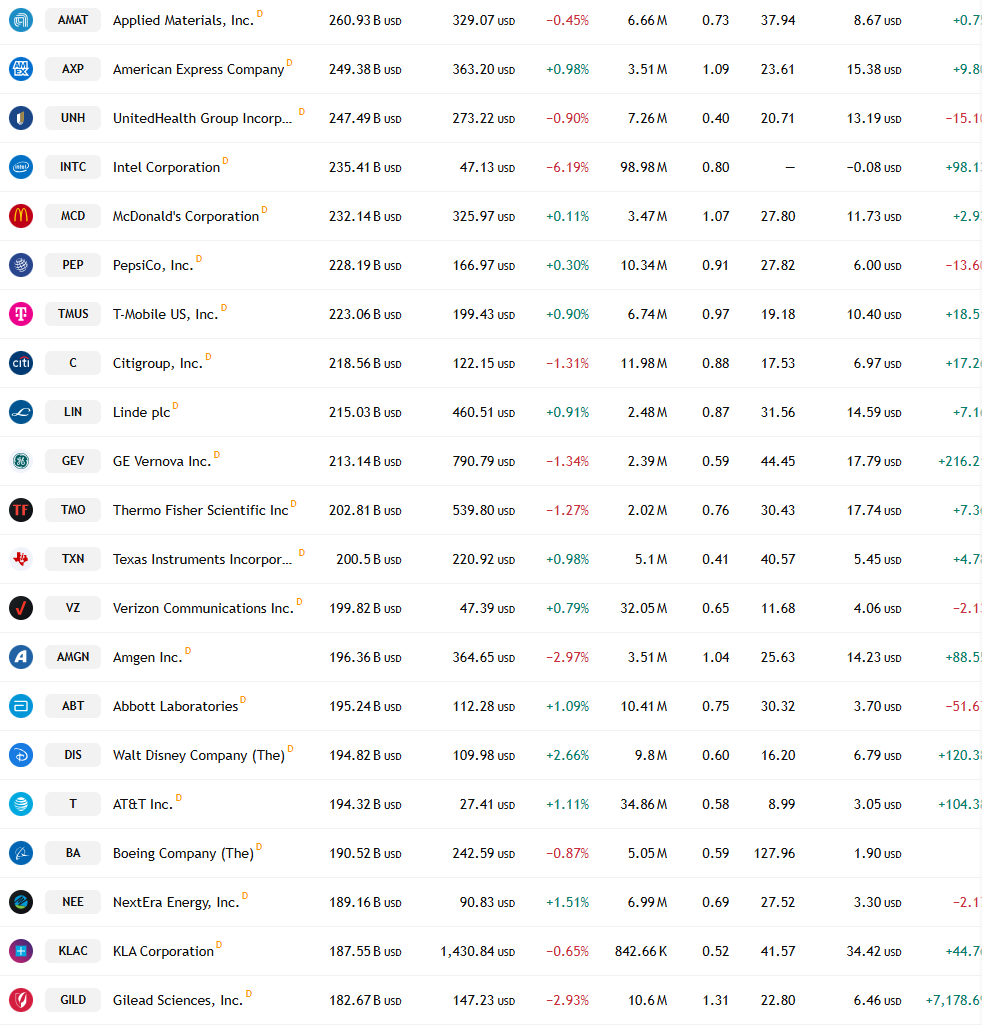982x1025 pixels.
Task: Open the UnitedHealth Group Incorp... link
Action: (x=202, y=118)
